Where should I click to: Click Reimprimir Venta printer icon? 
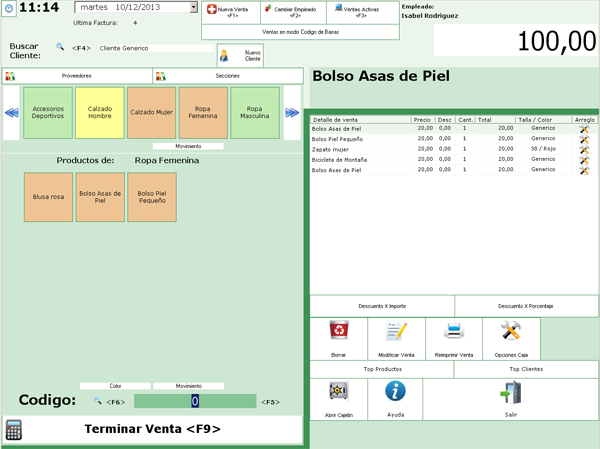(x=453, y=332)
